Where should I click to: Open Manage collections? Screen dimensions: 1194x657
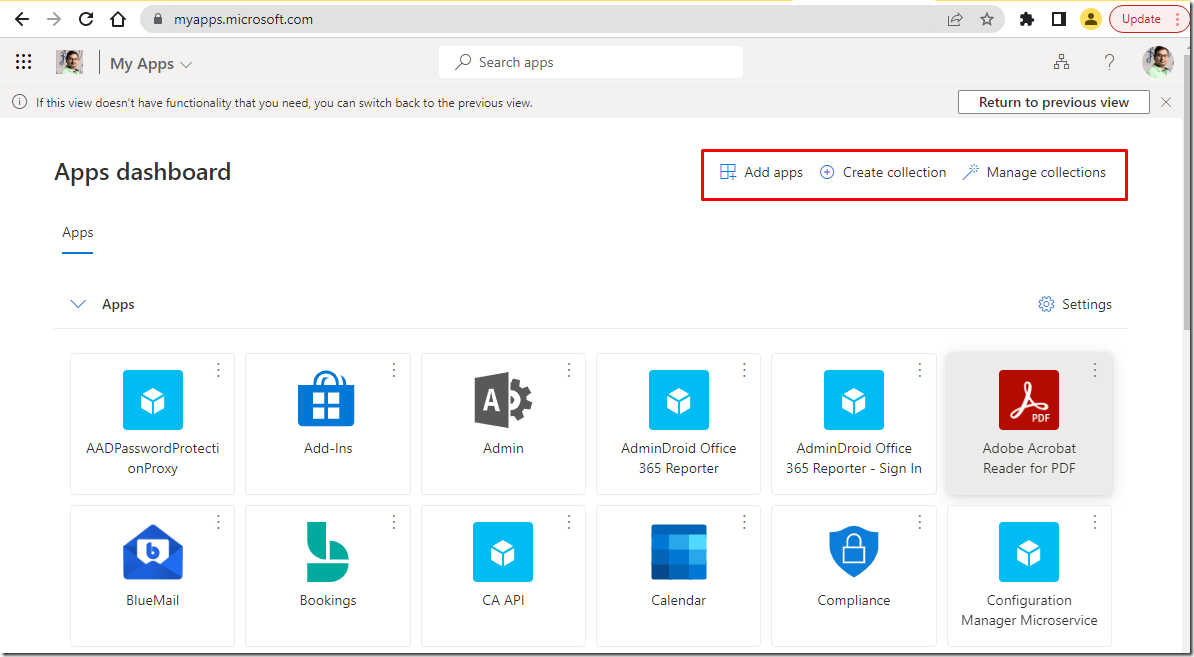1044,172
